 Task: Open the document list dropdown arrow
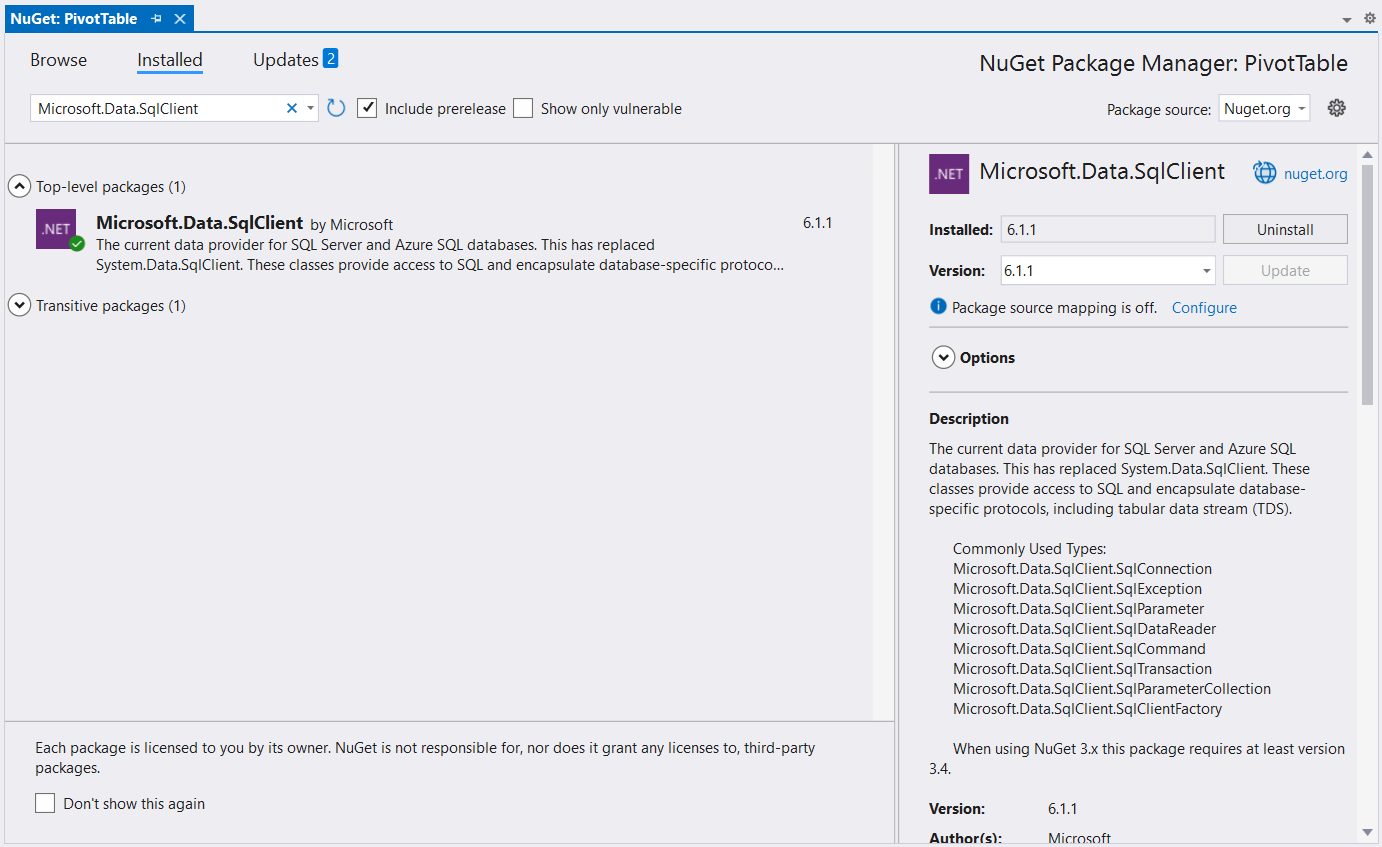(1346, 20)
